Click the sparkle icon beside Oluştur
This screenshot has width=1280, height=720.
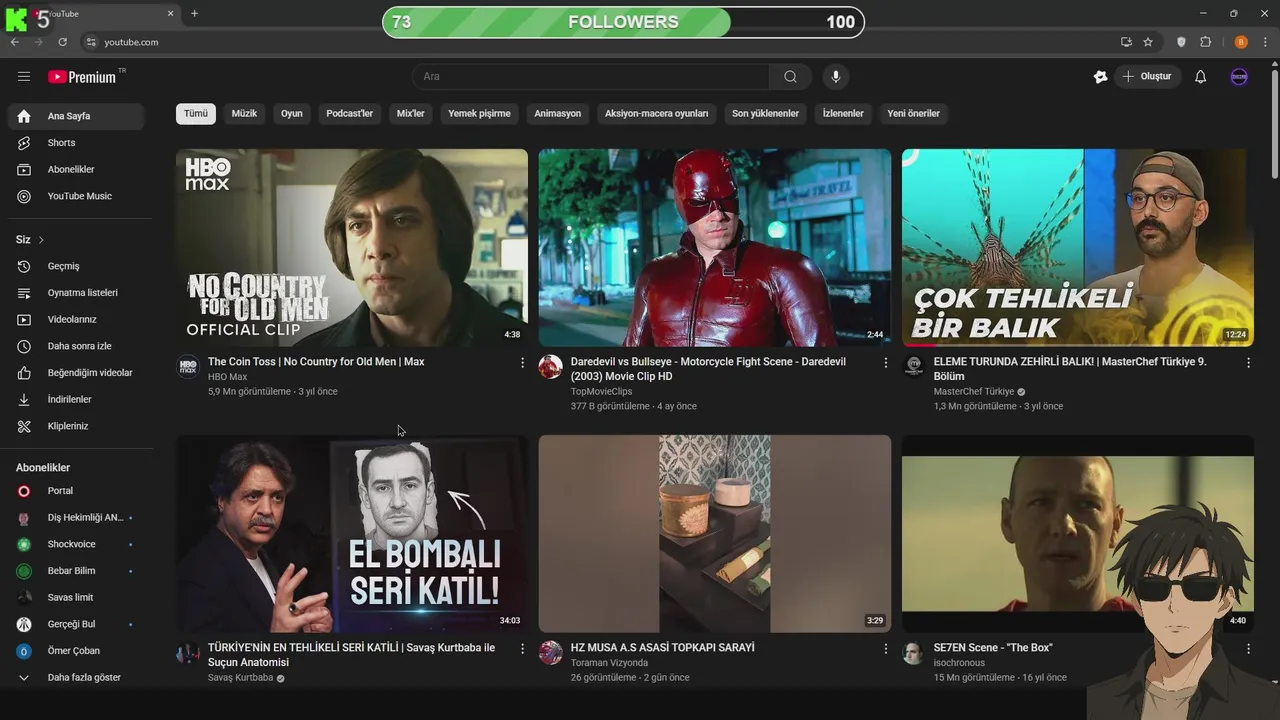click(x=1100, y=77)
